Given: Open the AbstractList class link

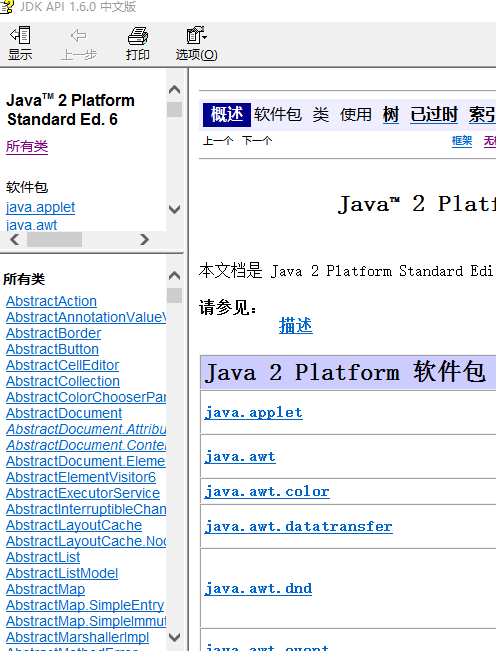Looking at the screenshot, I should pos(43,558).
